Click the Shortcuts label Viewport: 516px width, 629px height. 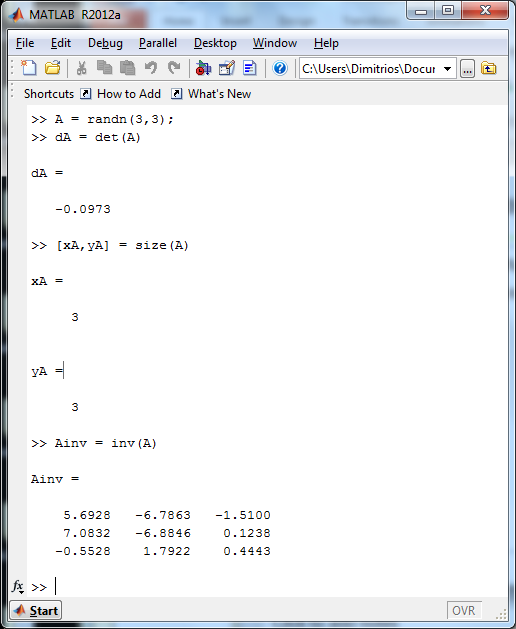49,94
